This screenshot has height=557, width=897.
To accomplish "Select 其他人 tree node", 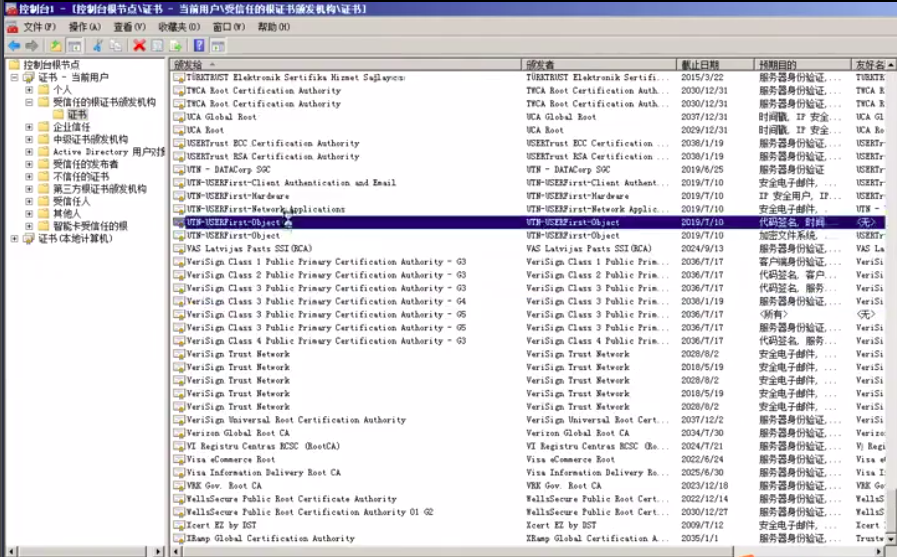I will [x=67, y=214].
